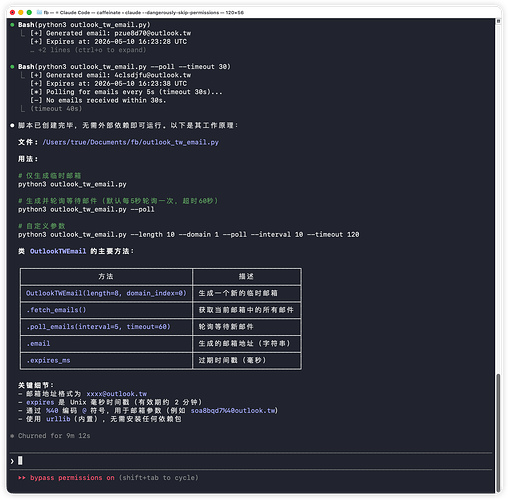Click the red close window button
508x500 pixels.
(x=12, y=12)
